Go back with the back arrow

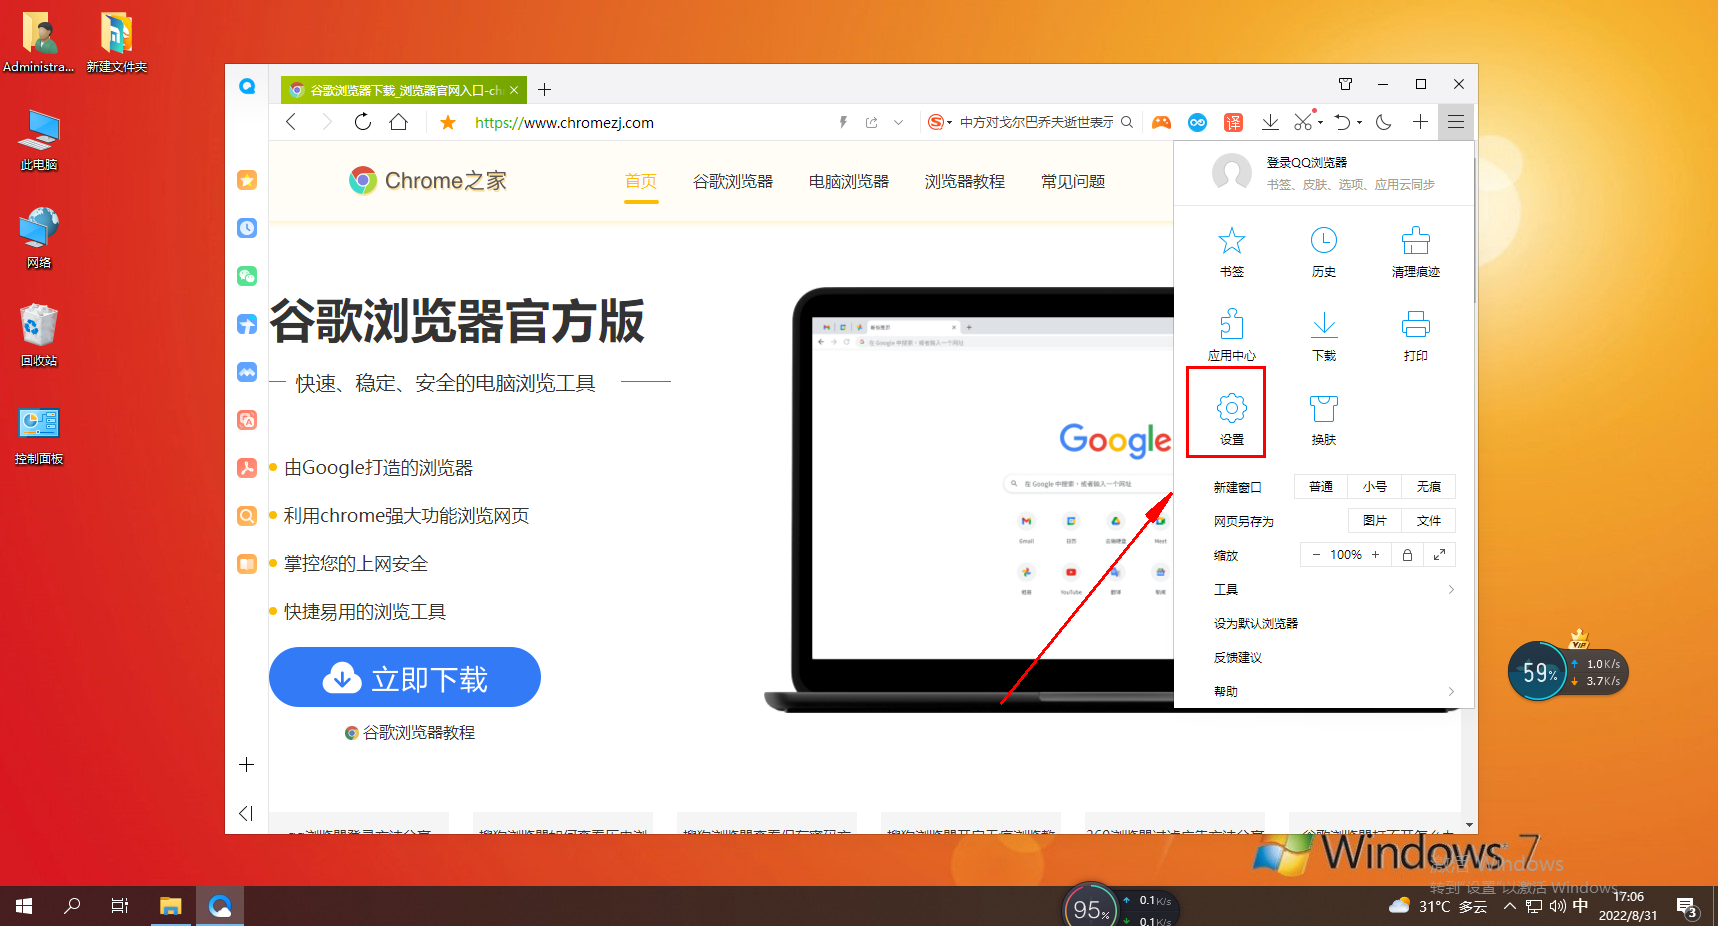[x=291, y=122]
